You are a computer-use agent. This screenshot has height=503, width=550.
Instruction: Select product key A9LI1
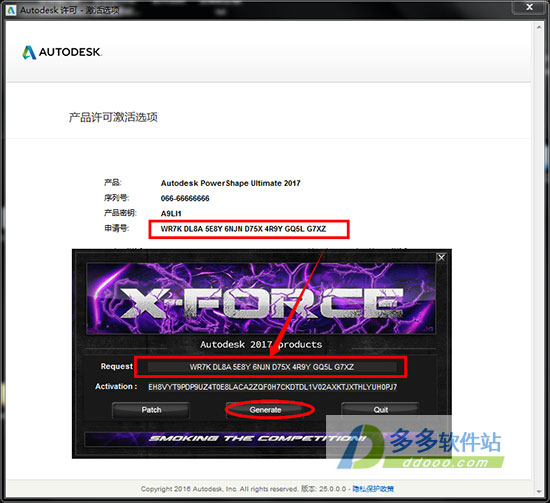[171, 214]
